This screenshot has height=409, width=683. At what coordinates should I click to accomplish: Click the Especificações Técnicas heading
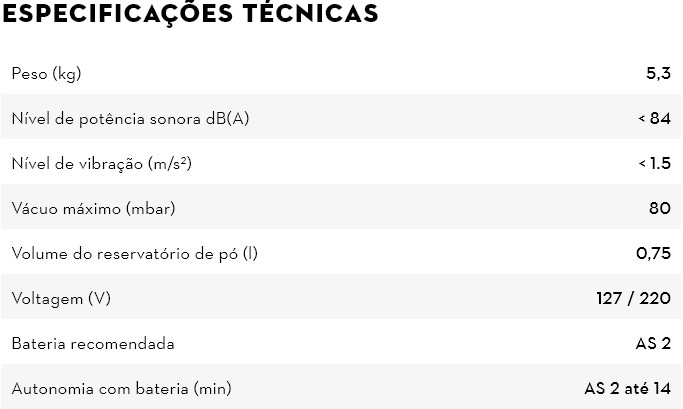click(190, 13)
